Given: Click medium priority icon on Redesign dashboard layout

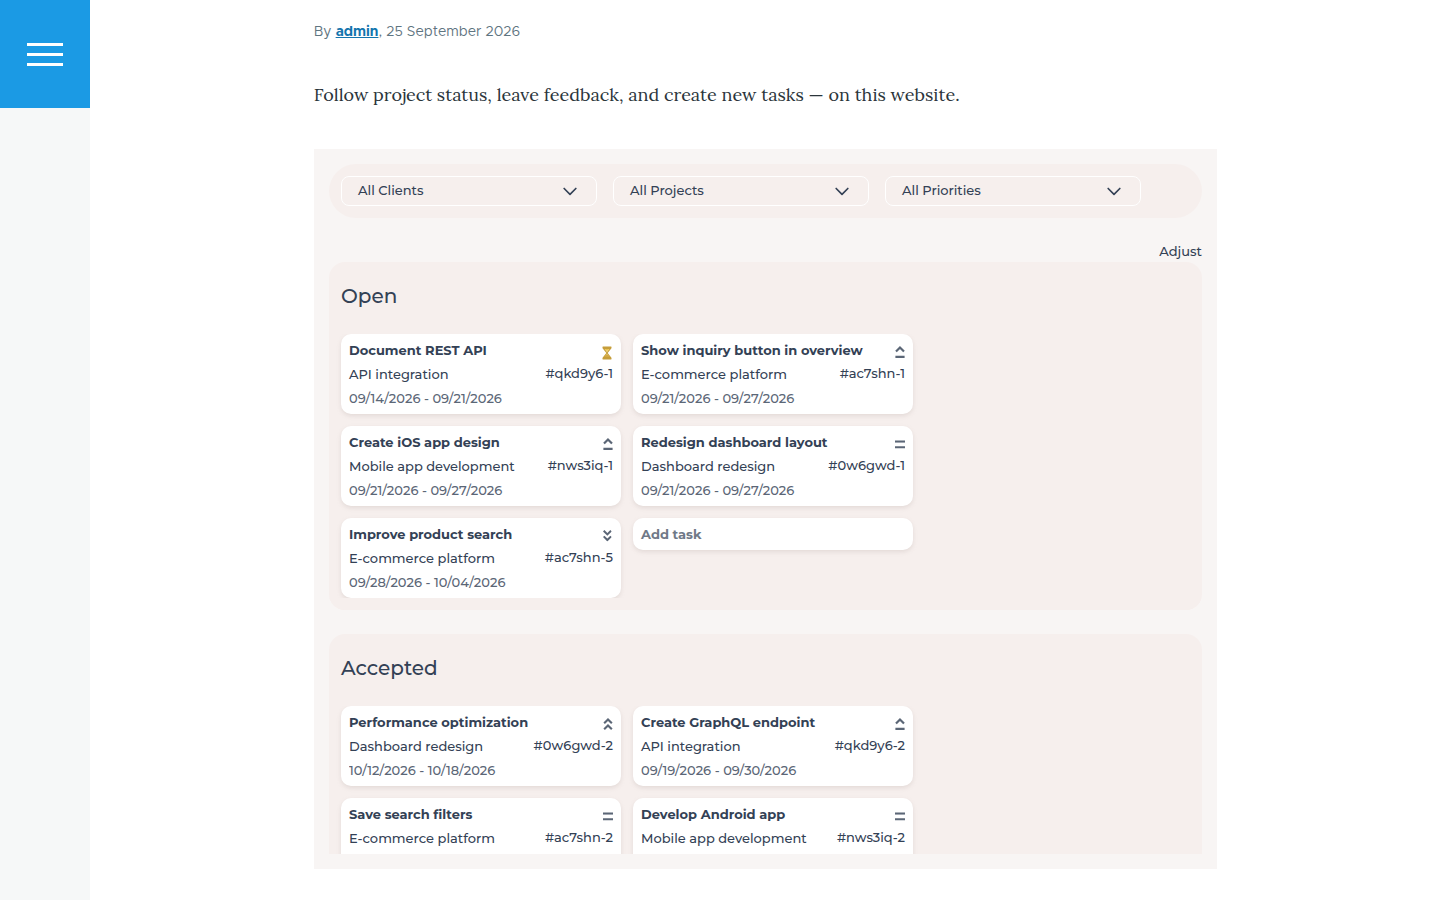Looking at the screenshot, I should tap(899, 444).
